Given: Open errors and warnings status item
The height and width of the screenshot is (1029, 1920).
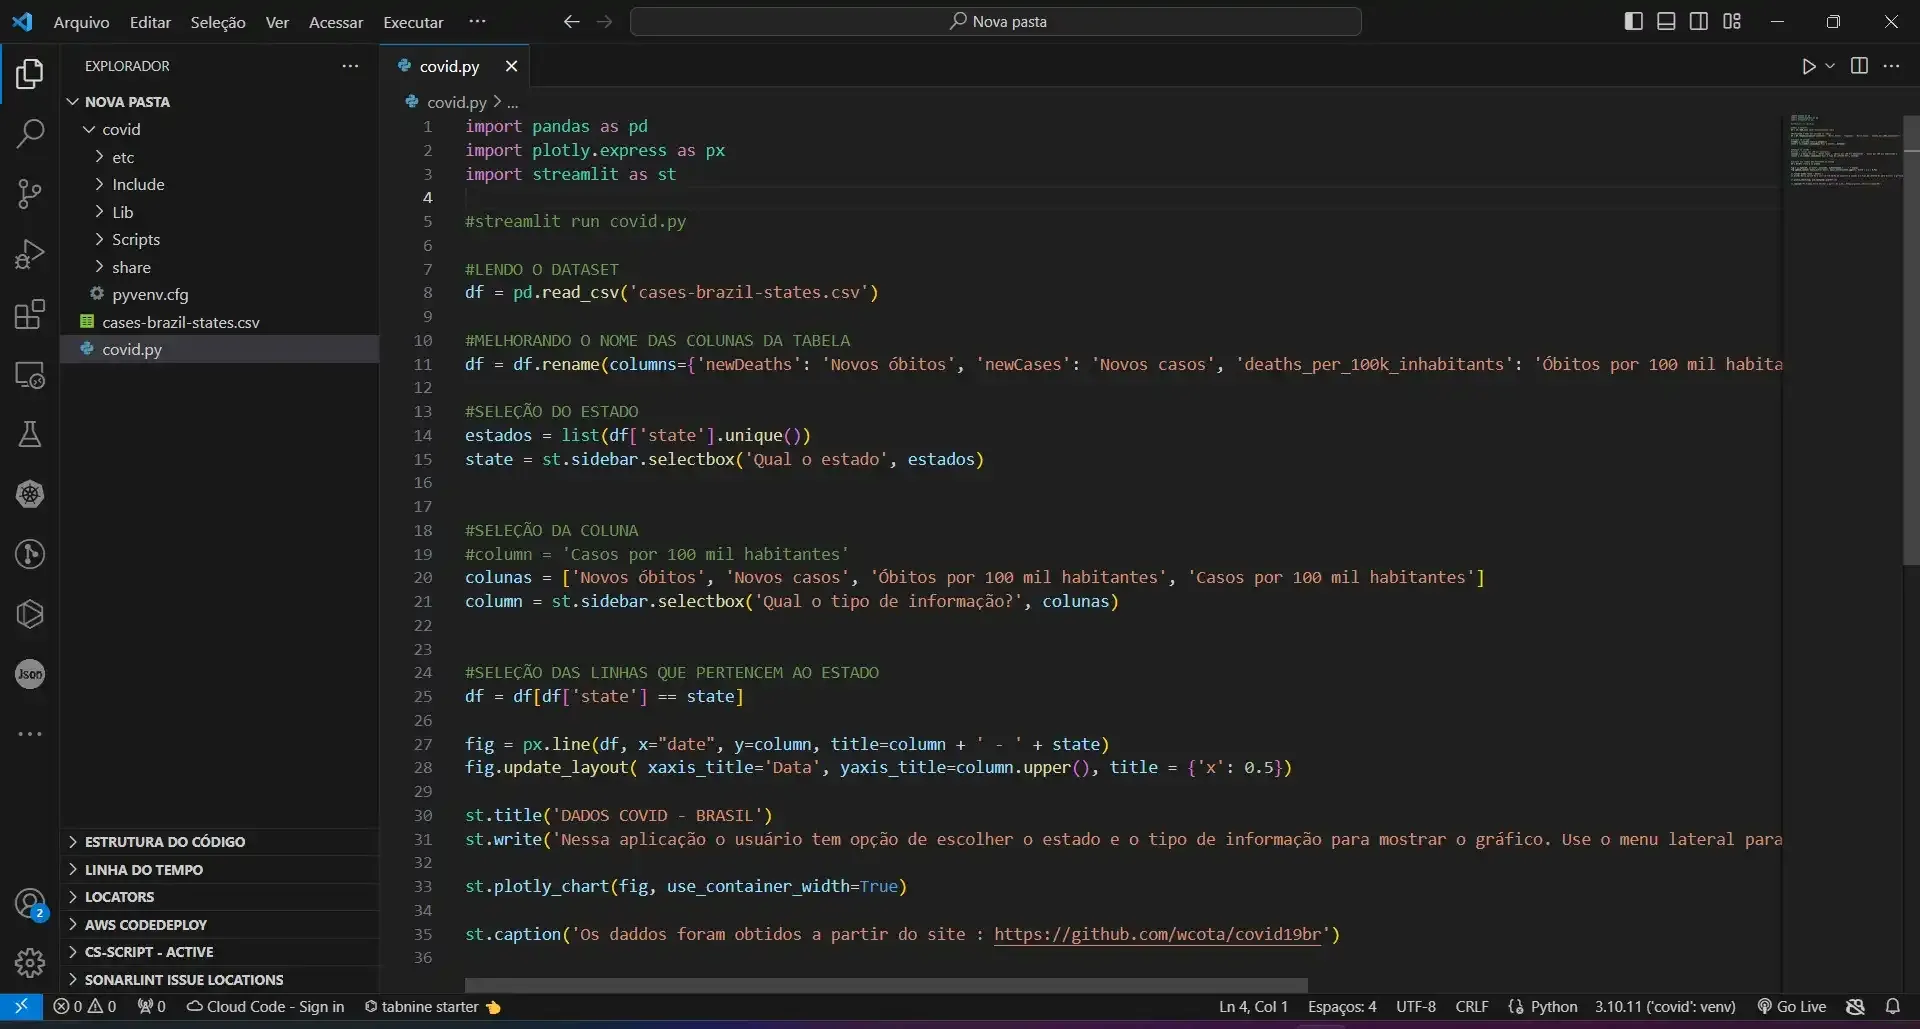Looking at the screenshot, I should pos(85,1007).
